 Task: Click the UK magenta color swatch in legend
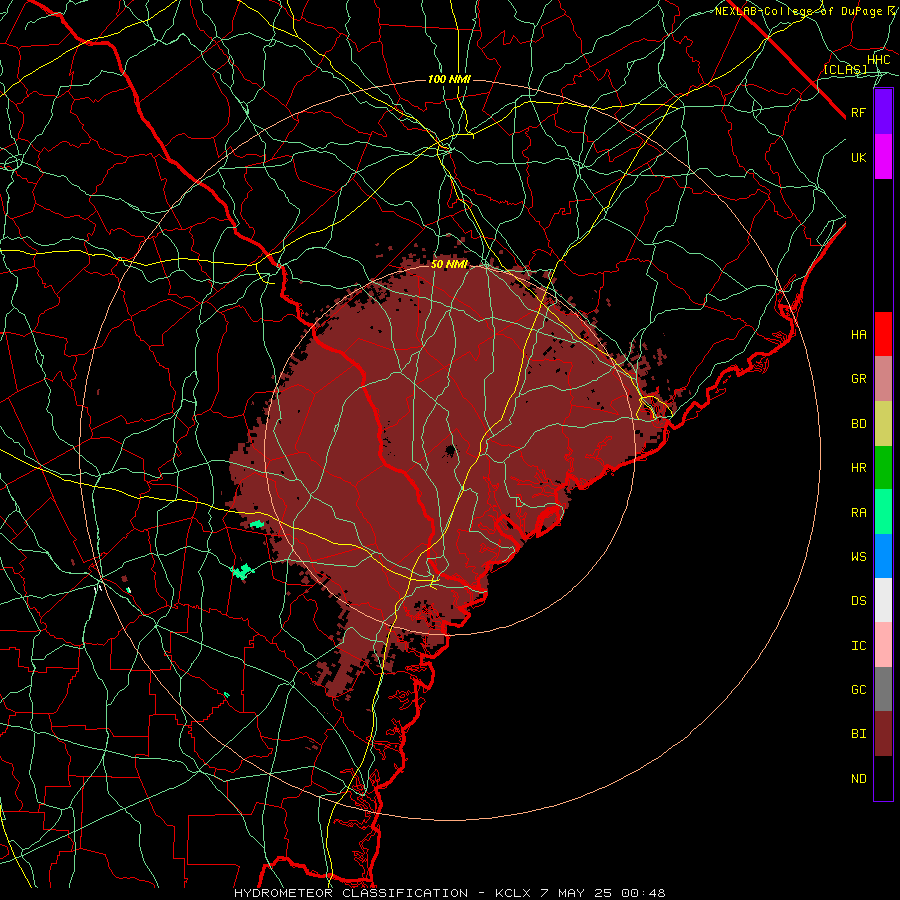click(883, 157)
